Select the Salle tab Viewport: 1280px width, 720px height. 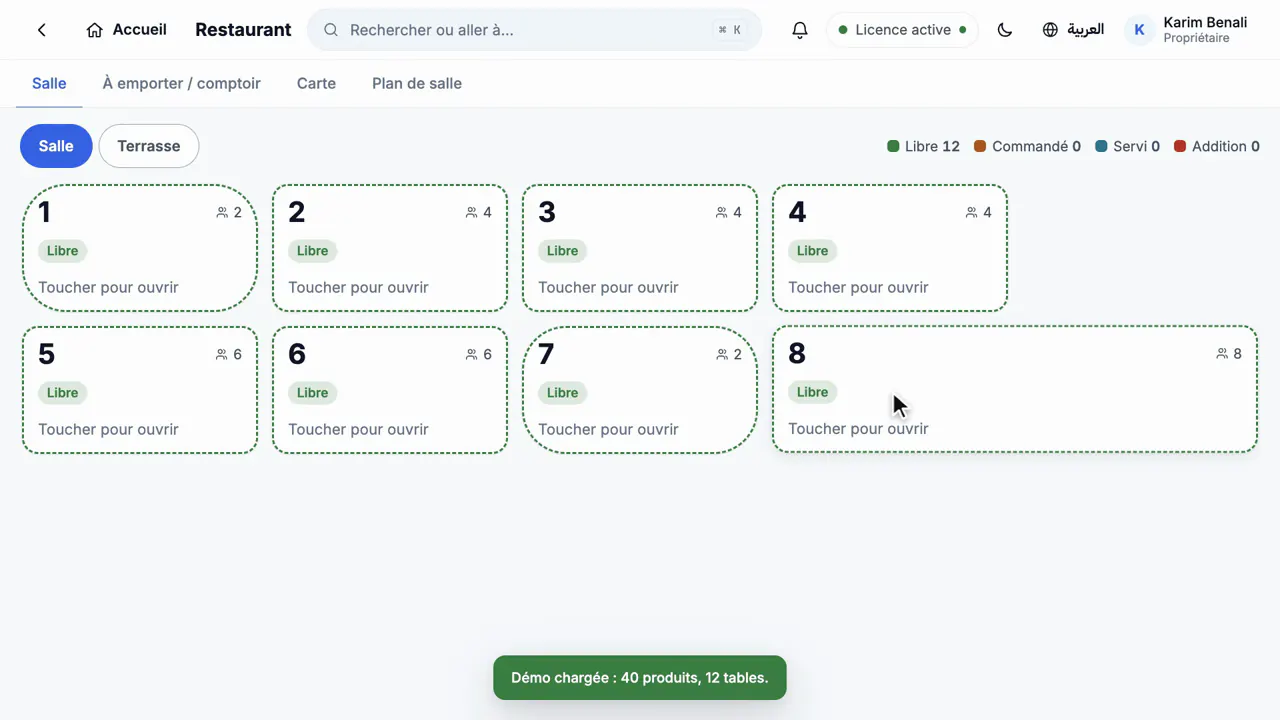49,83
